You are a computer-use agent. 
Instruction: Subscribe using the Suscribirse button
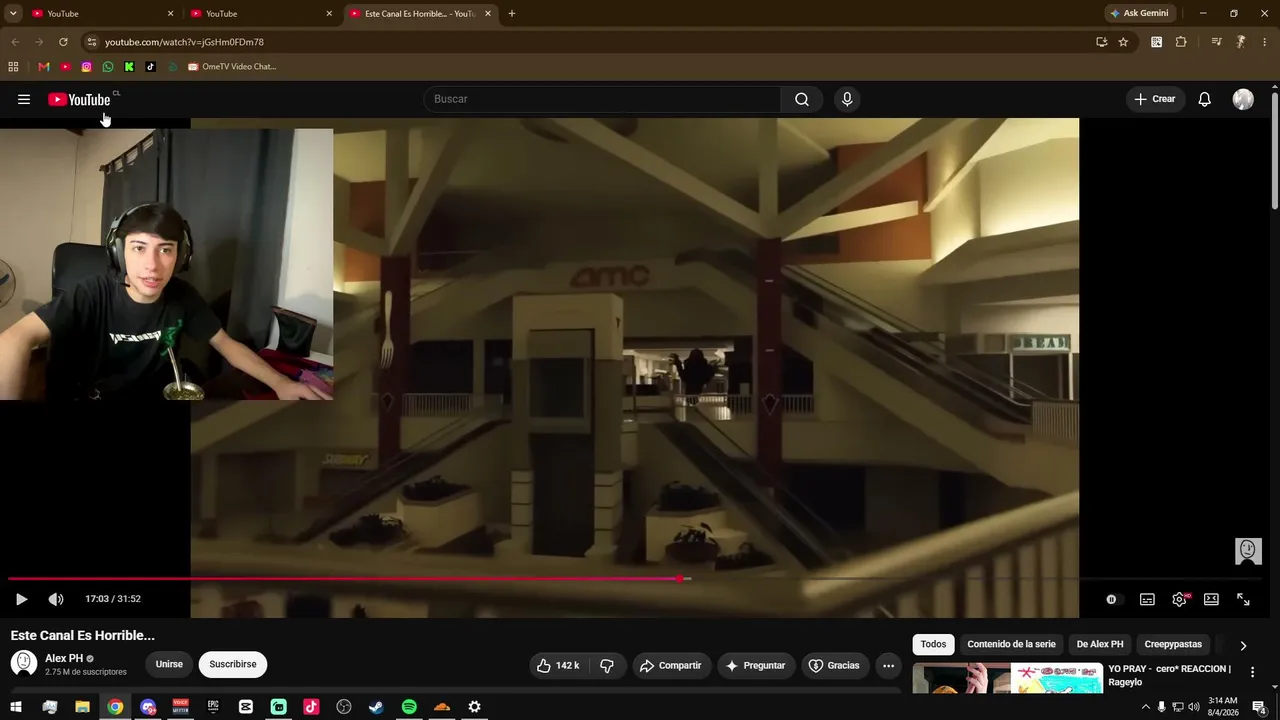click(233, 664)
